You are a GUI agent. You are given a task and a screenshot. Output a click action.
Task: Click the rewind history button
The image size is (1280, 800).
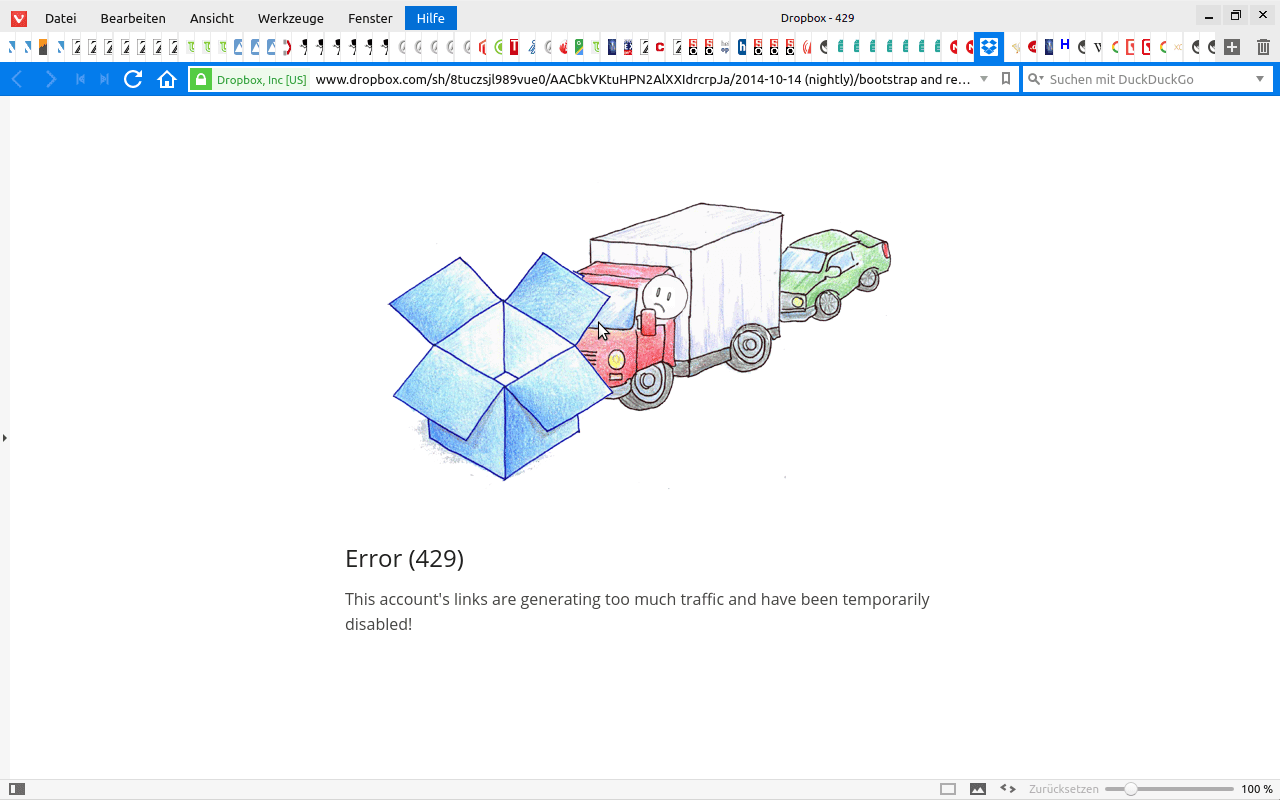[80, 79]
